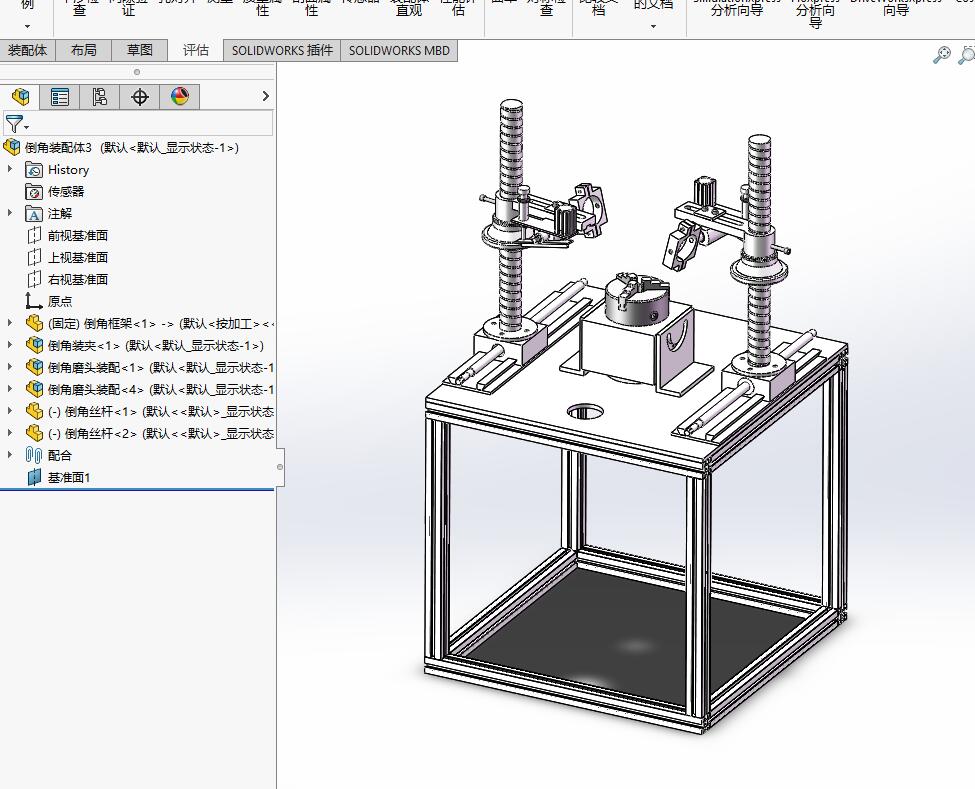
Task: Expand the 倒角框架<1> component
Action: (x=9, y=323)
